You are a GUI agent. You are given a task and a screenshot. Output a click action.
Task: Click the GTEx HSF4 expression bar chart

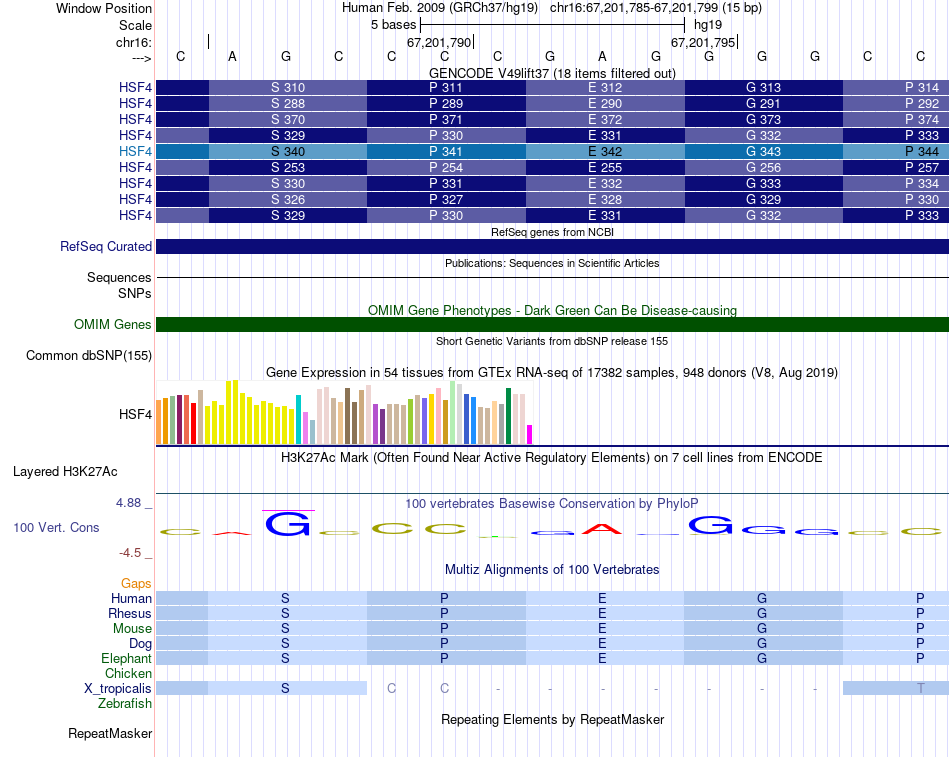[344, 412]
